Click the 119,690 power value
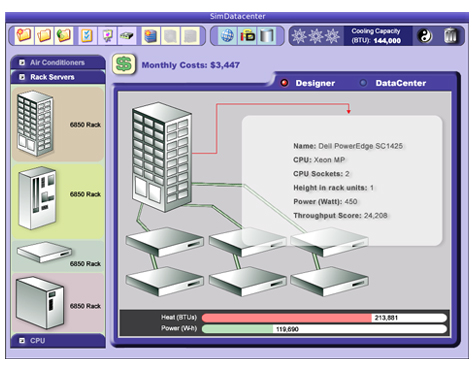Viewport: 474px width, 371px height. tap(287, 329)
